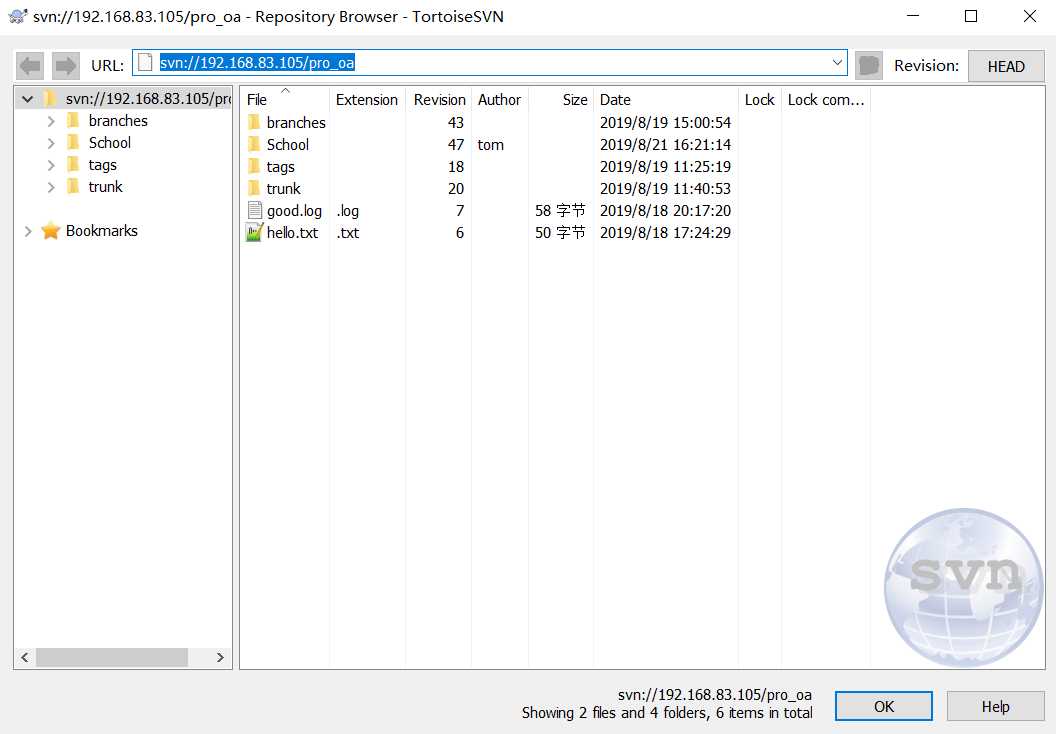Select branches in the tree pane
Screen dimensions: 1056x734
click(x=118, y=121)
